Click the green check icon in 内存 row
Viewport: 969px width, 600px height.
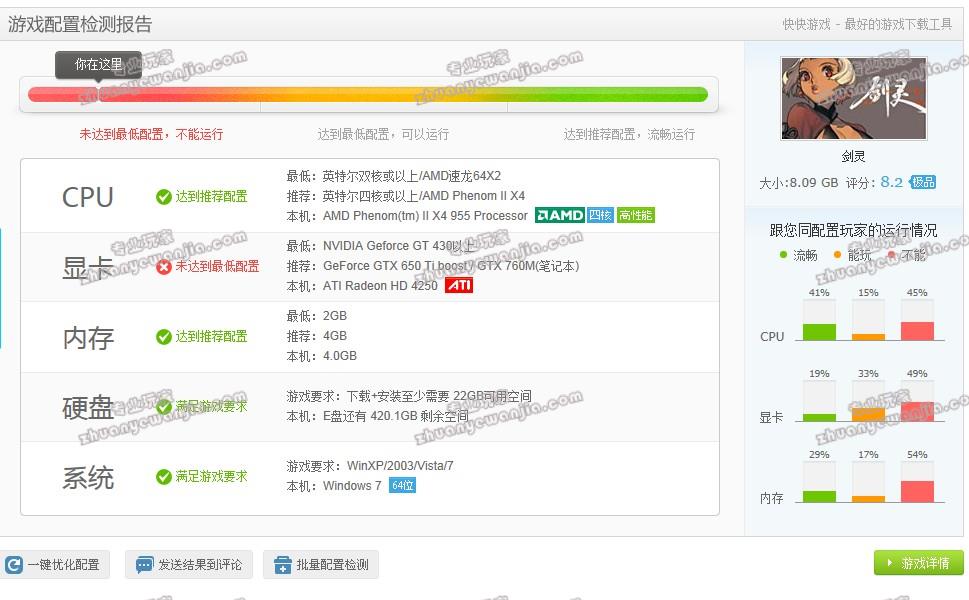[164, 336]
